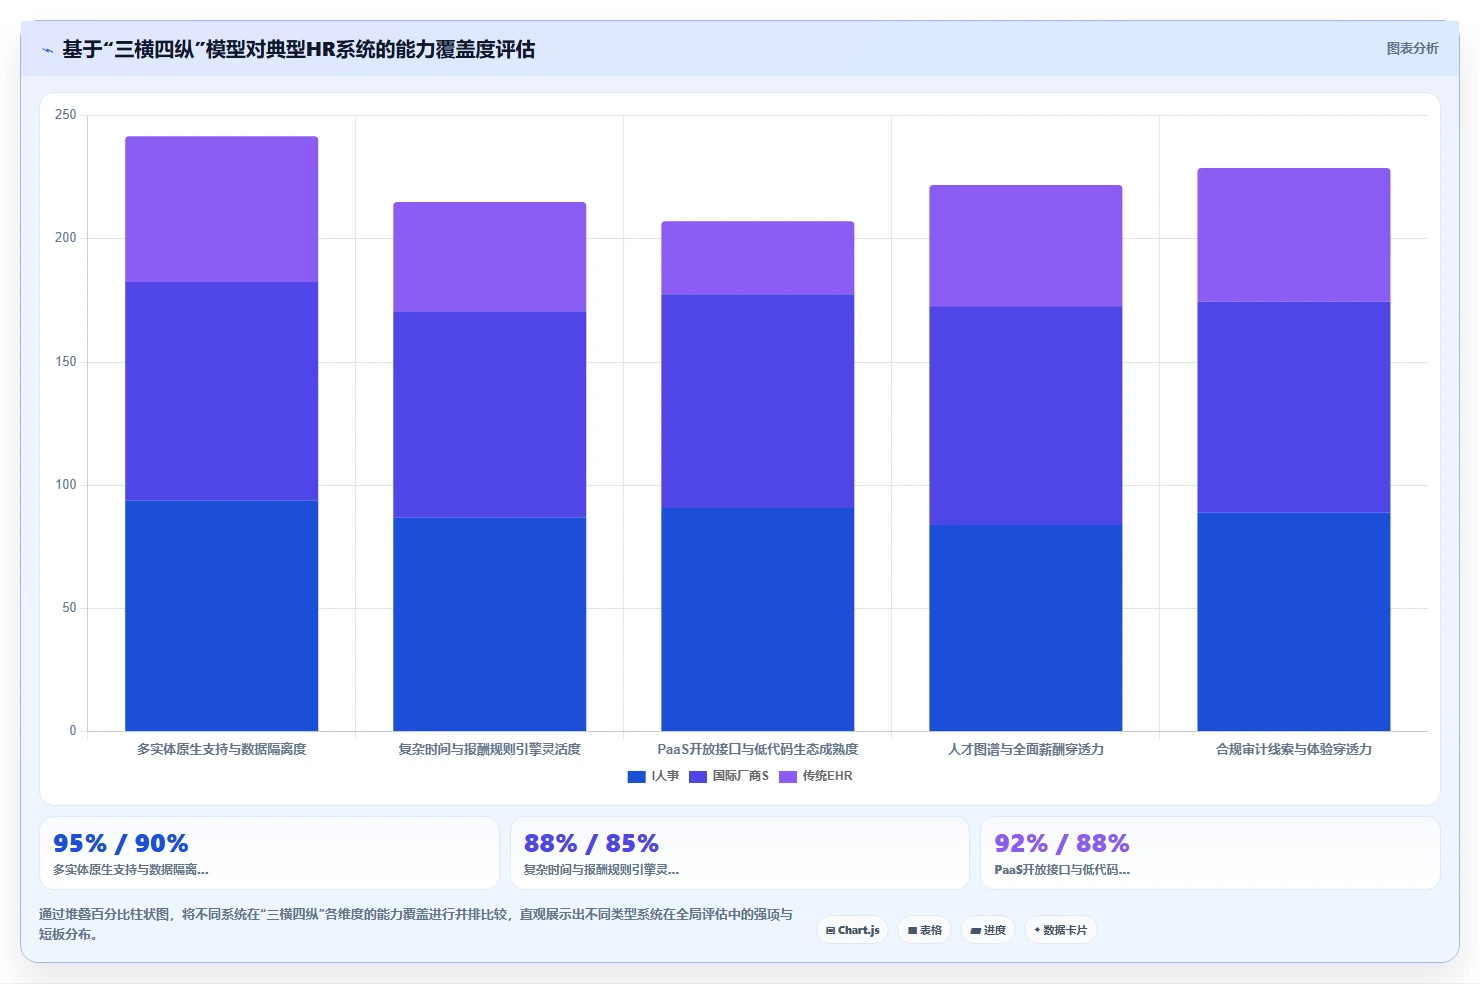
Task: Click x-axis label 多实体原生支持与数据隔离度
Action: 221,749
